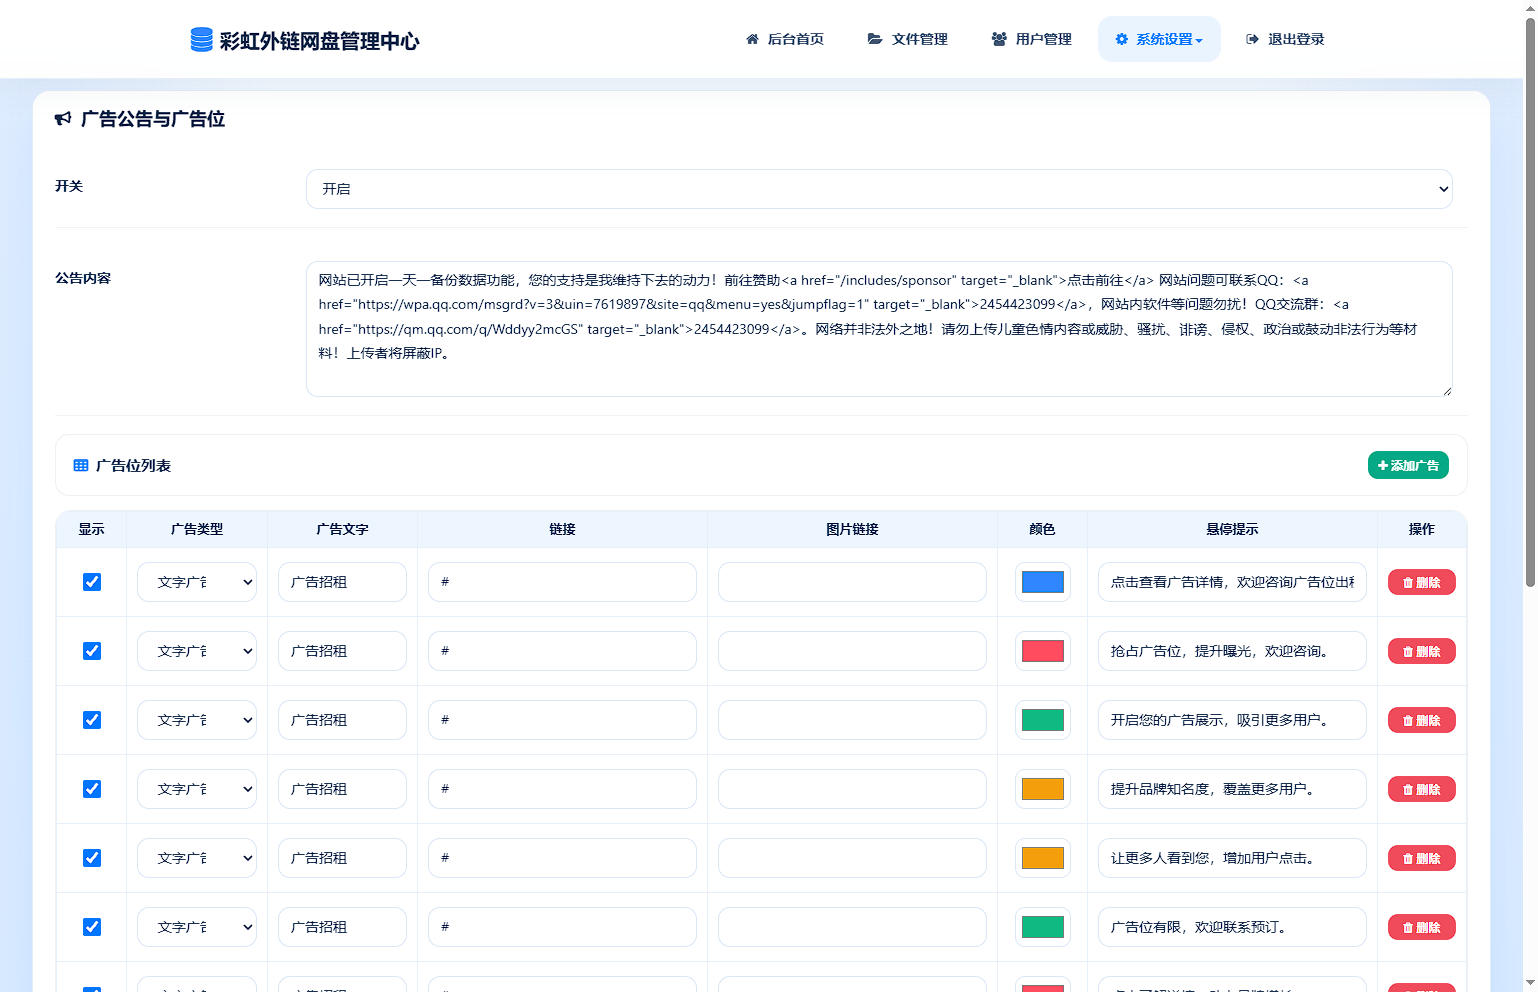The width and height of the screenshot is (1538, 992).
Task: Expand the 系统设置 dropdown menu
Action: point(1159,39)
